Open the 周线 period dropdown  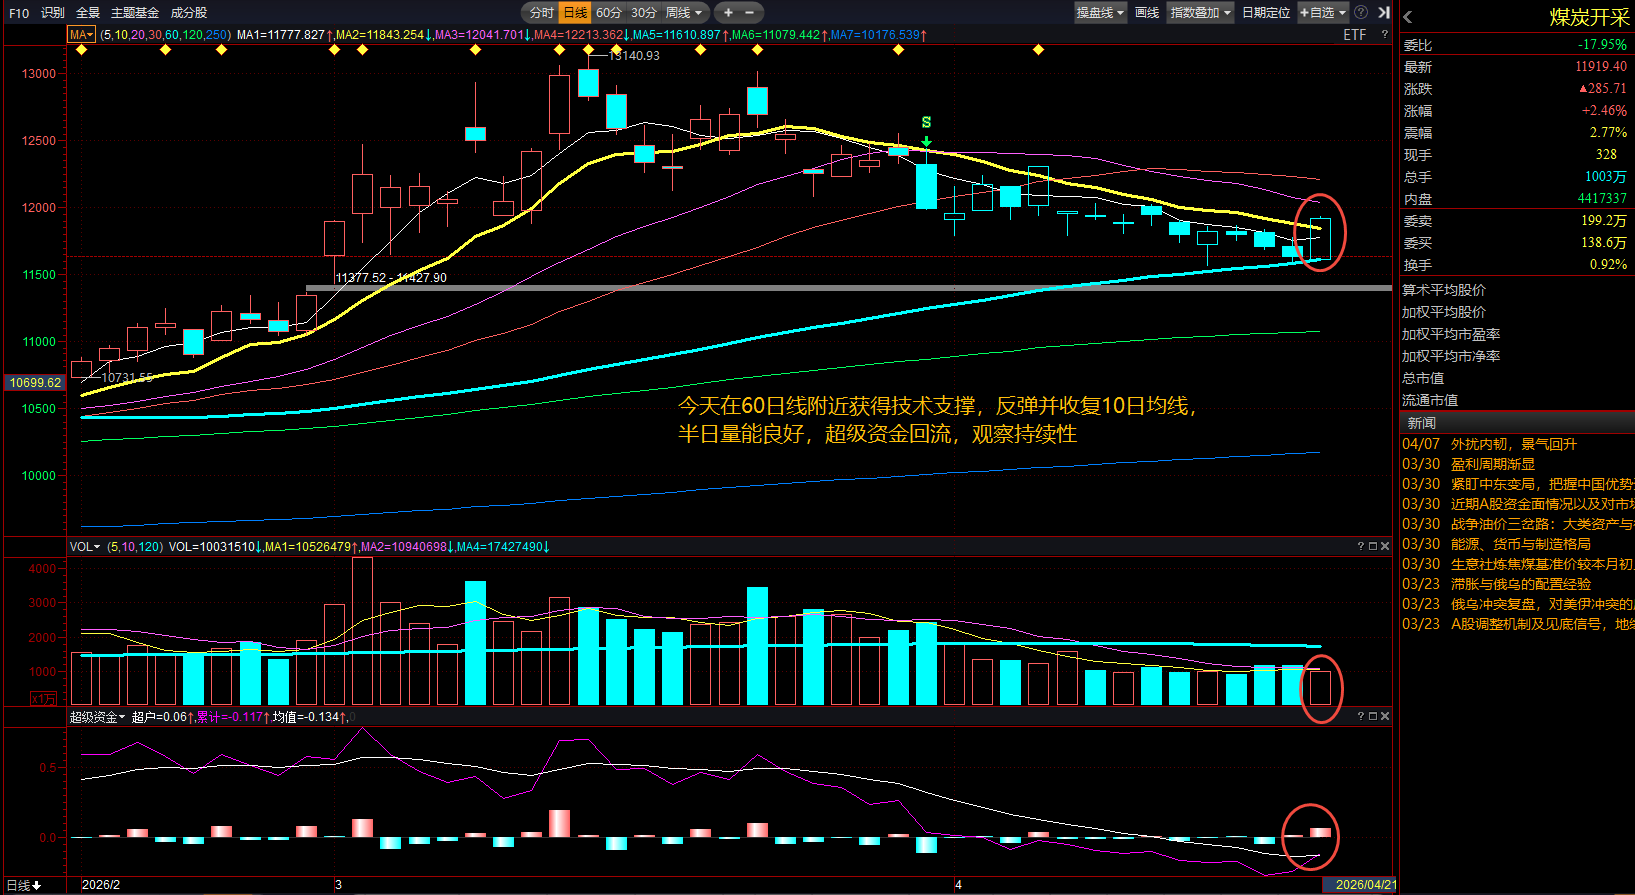click(684, 12)
